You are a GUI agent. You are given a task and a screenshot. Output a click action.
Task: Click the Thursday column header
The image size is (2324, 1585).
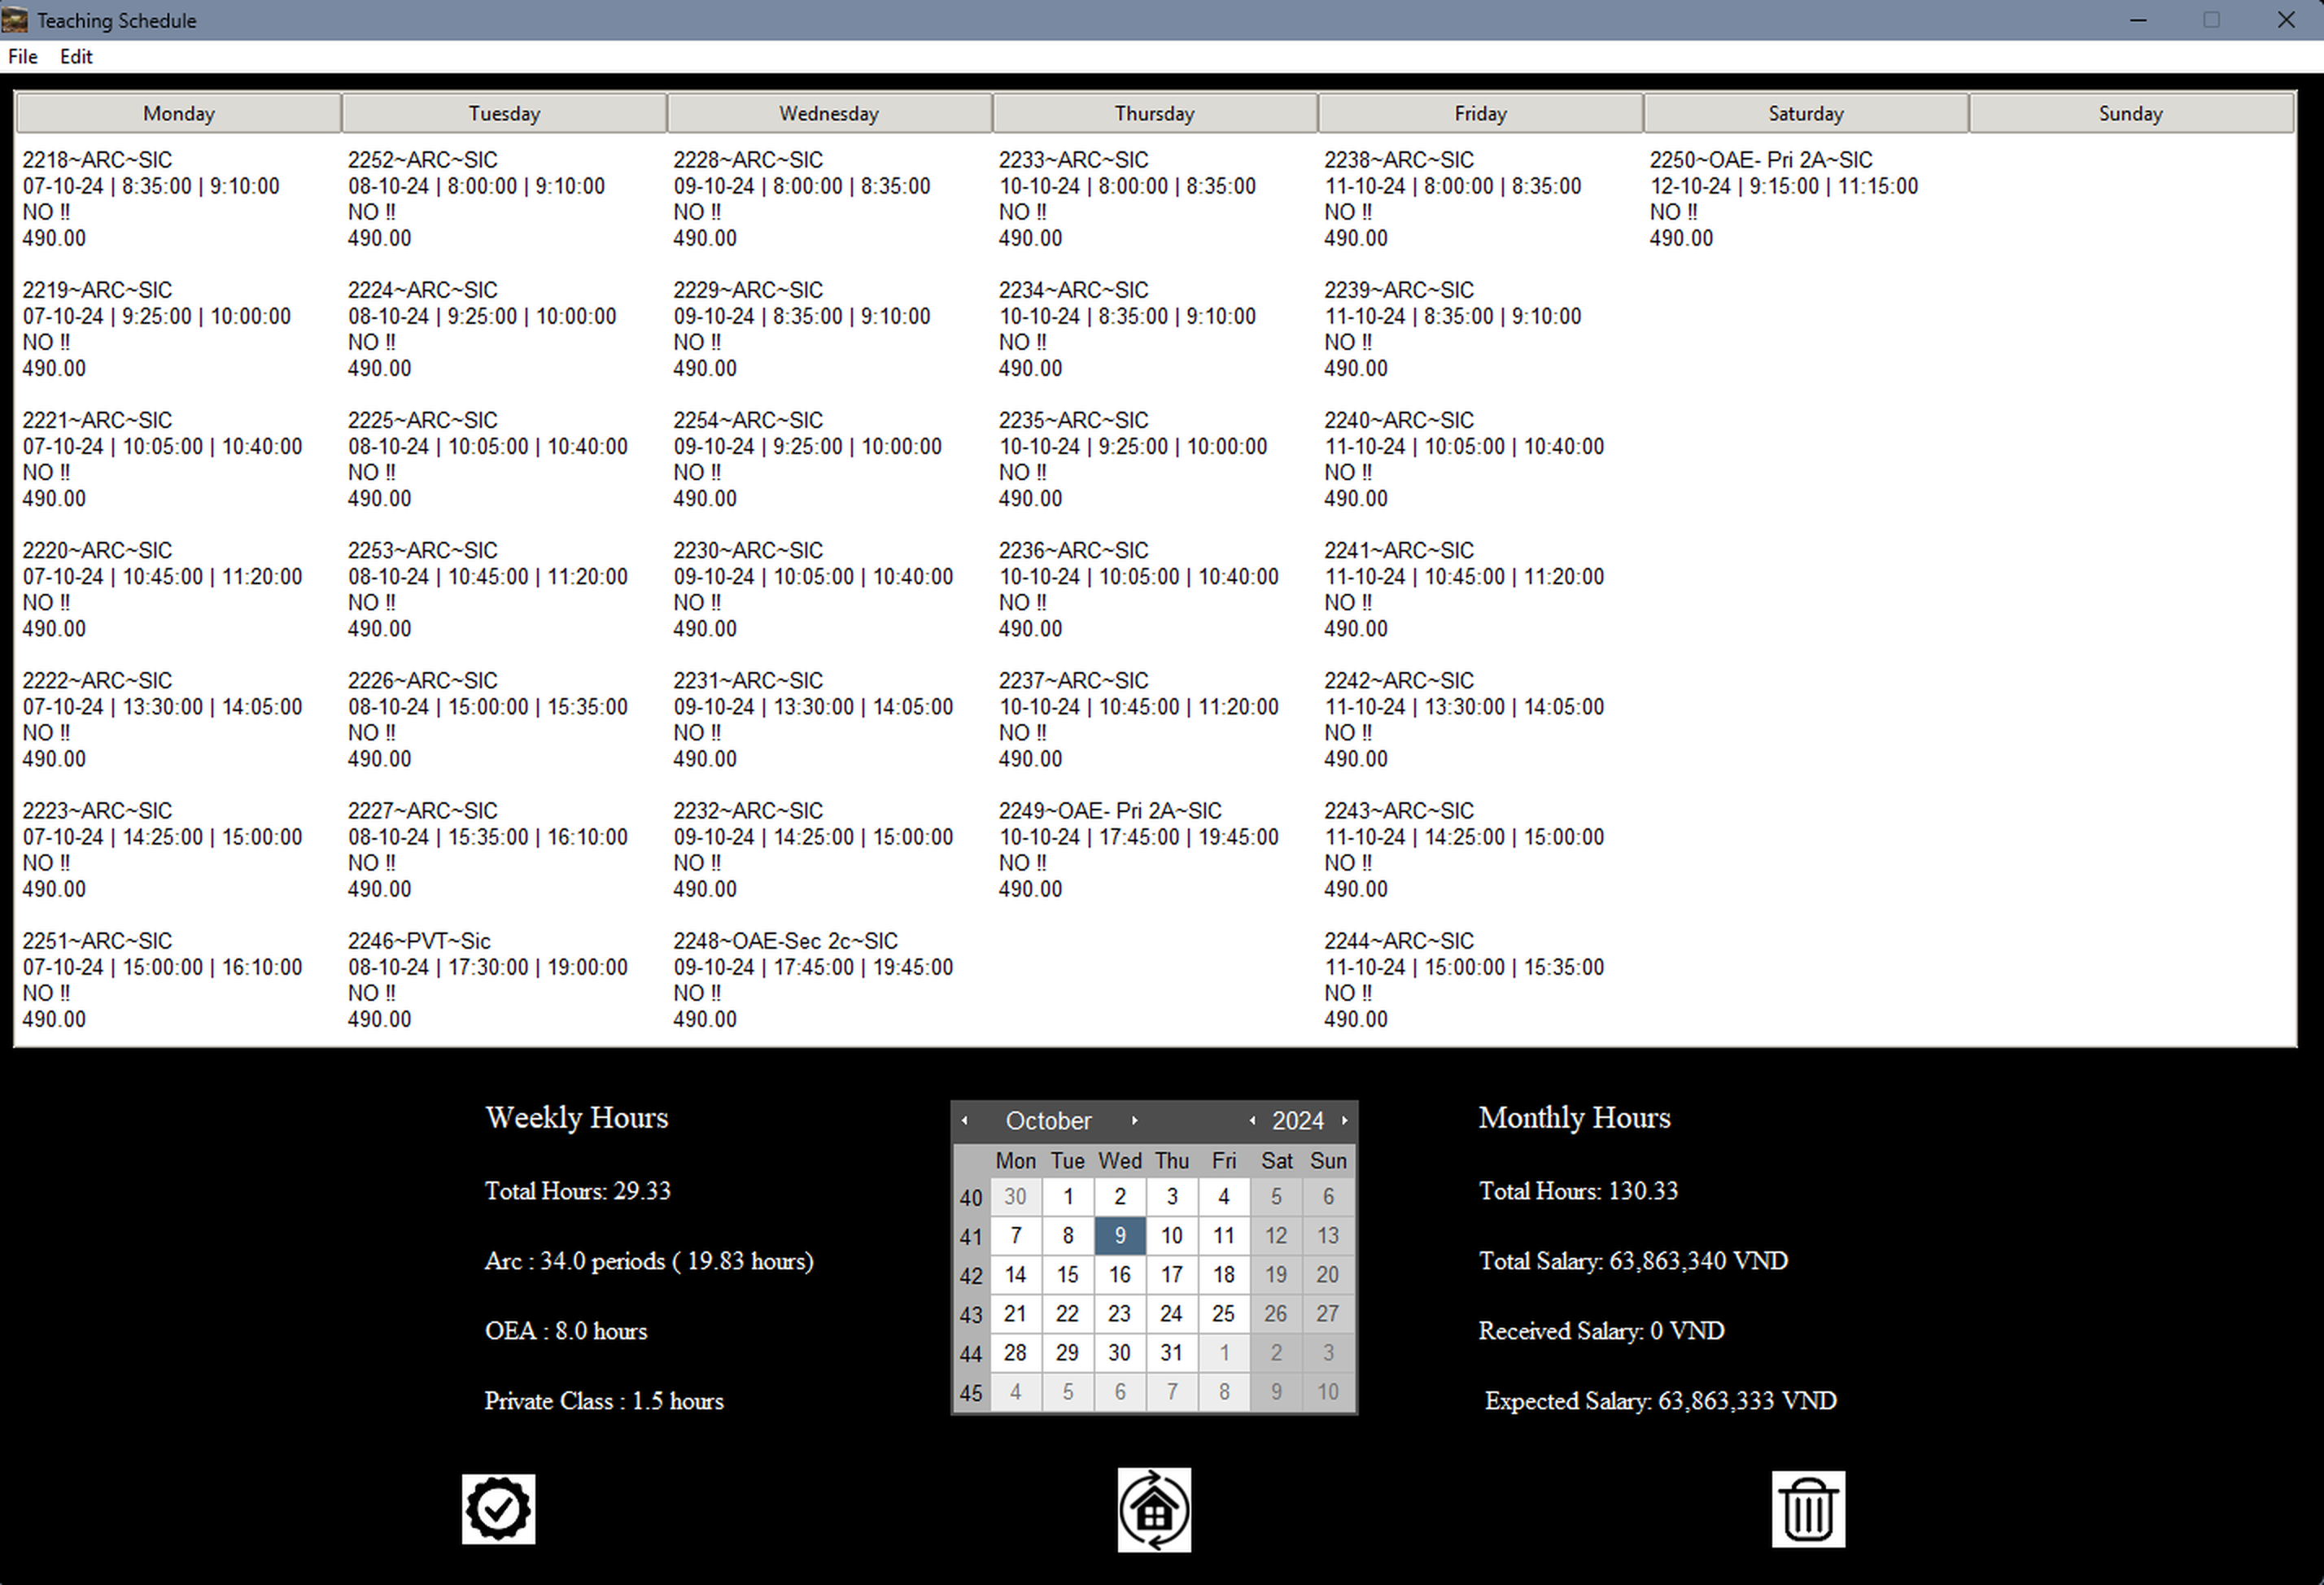pyautogui.click(x=1155, y=112)
